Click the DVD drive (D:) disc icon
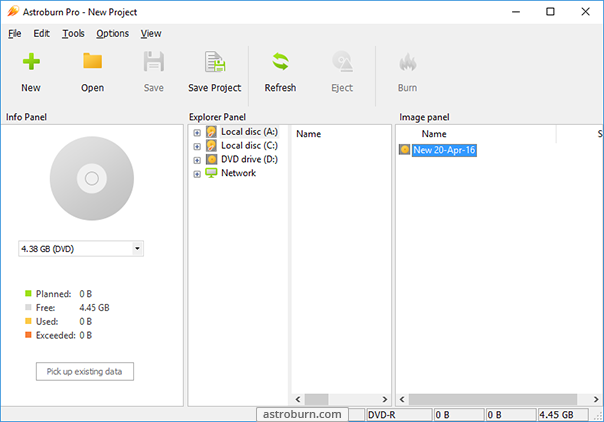The height and width of the screenshot is (422, 604). coord(211,159)
